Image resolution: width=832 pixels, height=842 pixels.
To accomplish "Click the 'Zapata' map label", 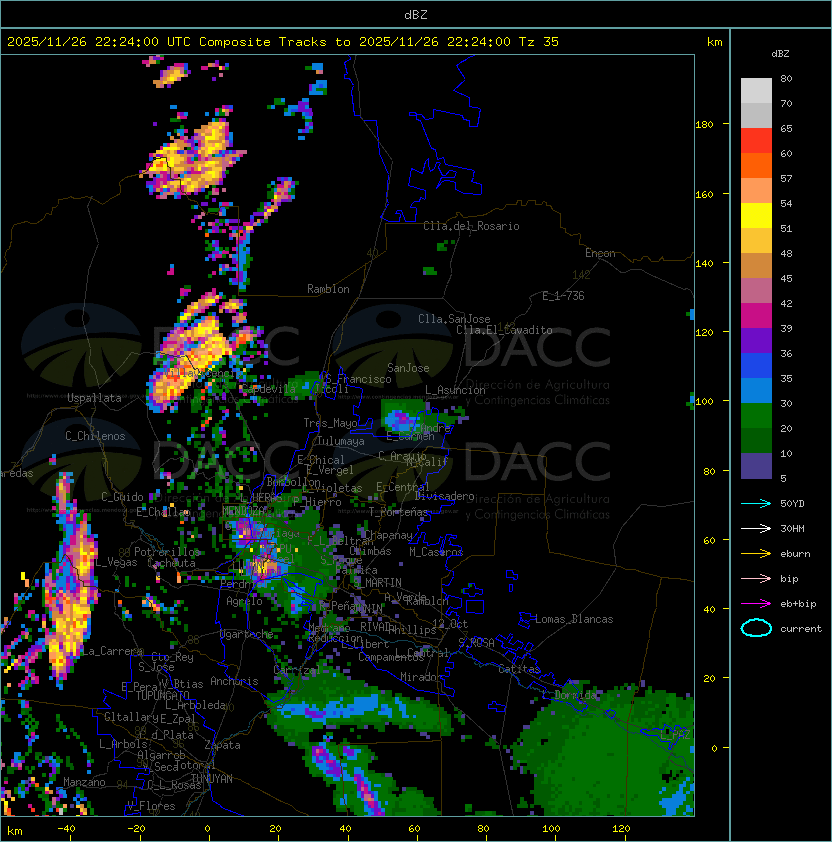I will [222, 745].
